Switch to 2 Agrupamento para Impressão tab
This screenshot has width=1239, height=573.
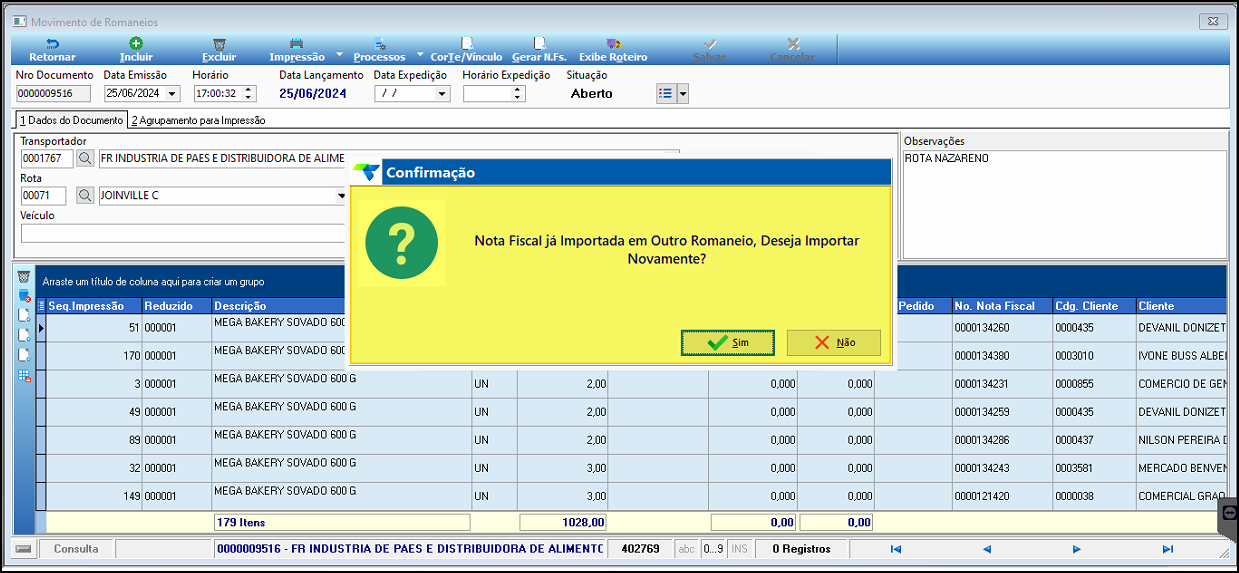click(199, 120)
